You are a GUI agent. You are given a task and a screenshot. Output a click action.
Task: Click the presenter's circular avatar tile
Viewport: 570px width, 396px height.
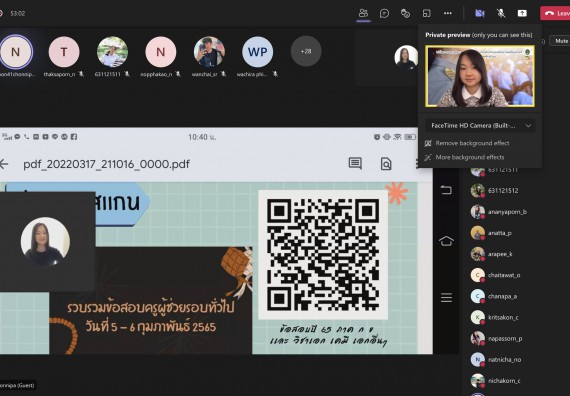[x=45, y=241]
